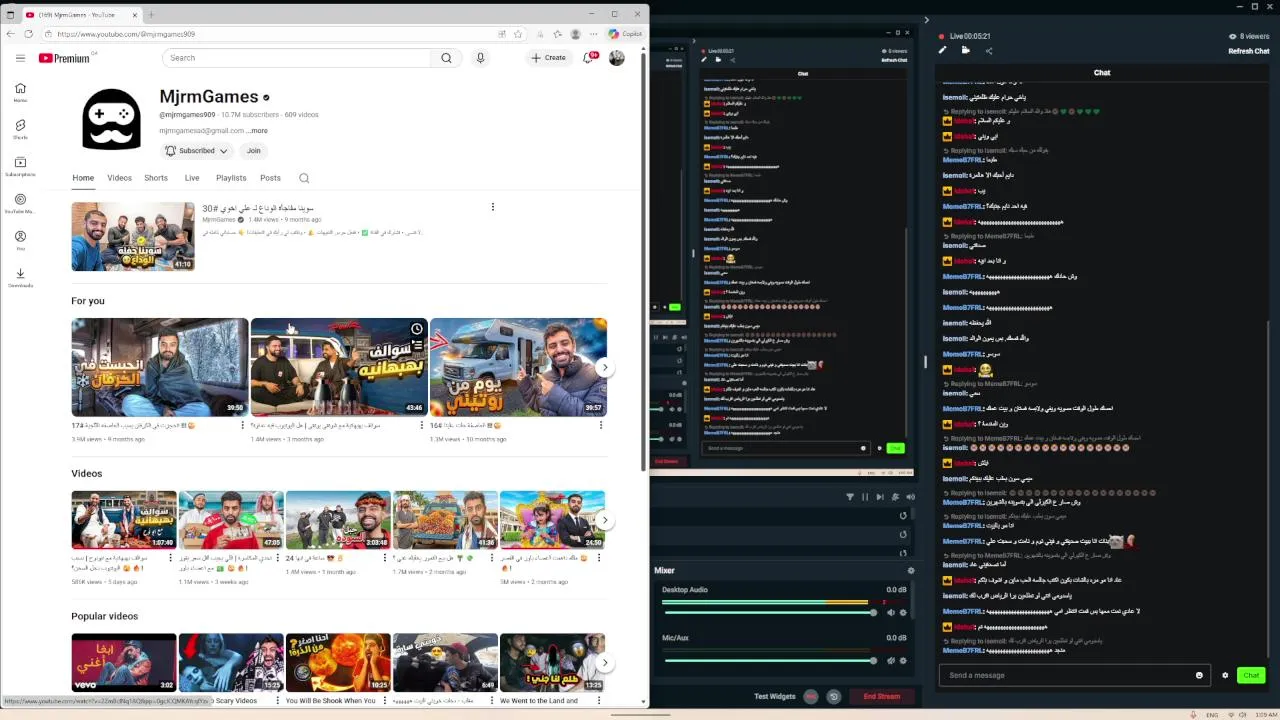Click Refresh Chat link
The image size is (1280, 720).
[x=1249, y=51]
